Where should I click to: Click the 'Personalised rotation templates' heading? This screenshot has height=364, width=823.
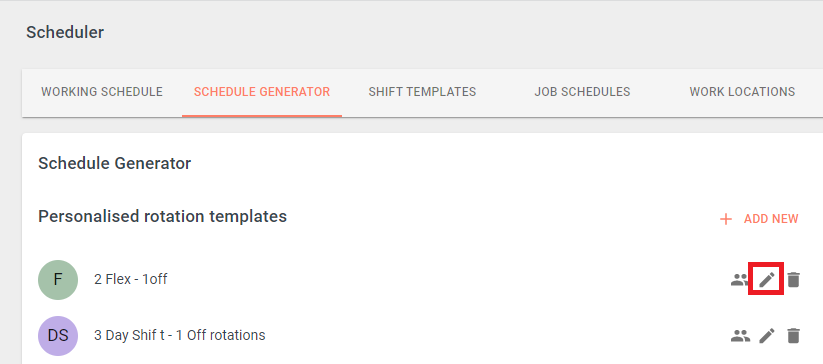[x=163, y=216]
